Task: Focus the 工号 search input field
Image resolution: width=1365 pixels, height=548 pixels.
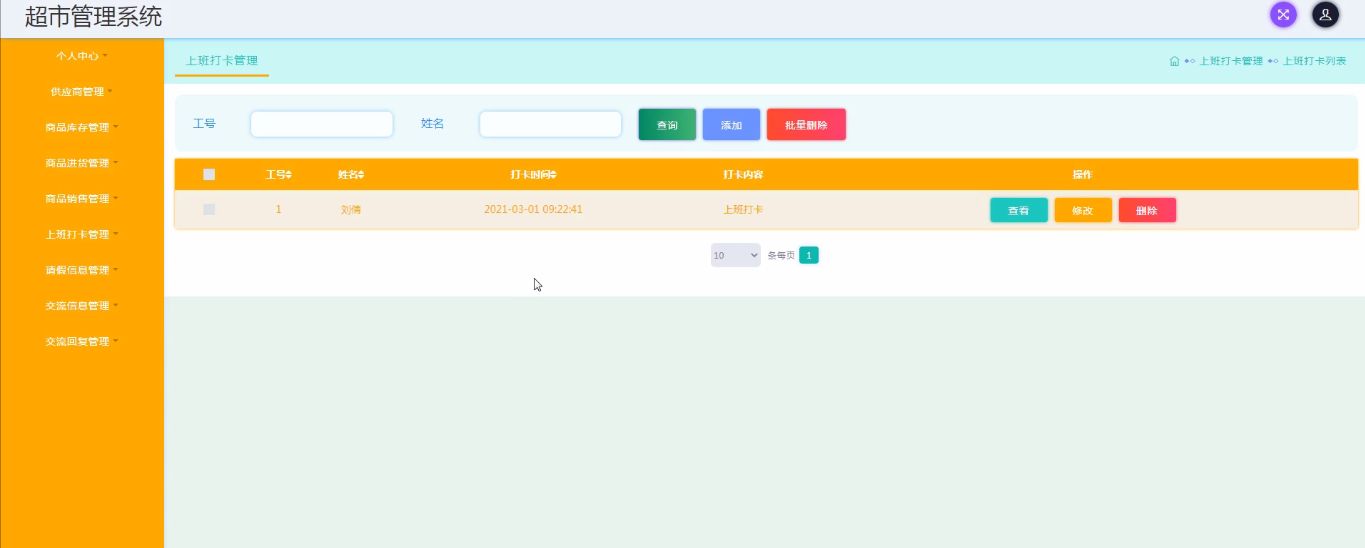Action: click(x=322, y=124)
